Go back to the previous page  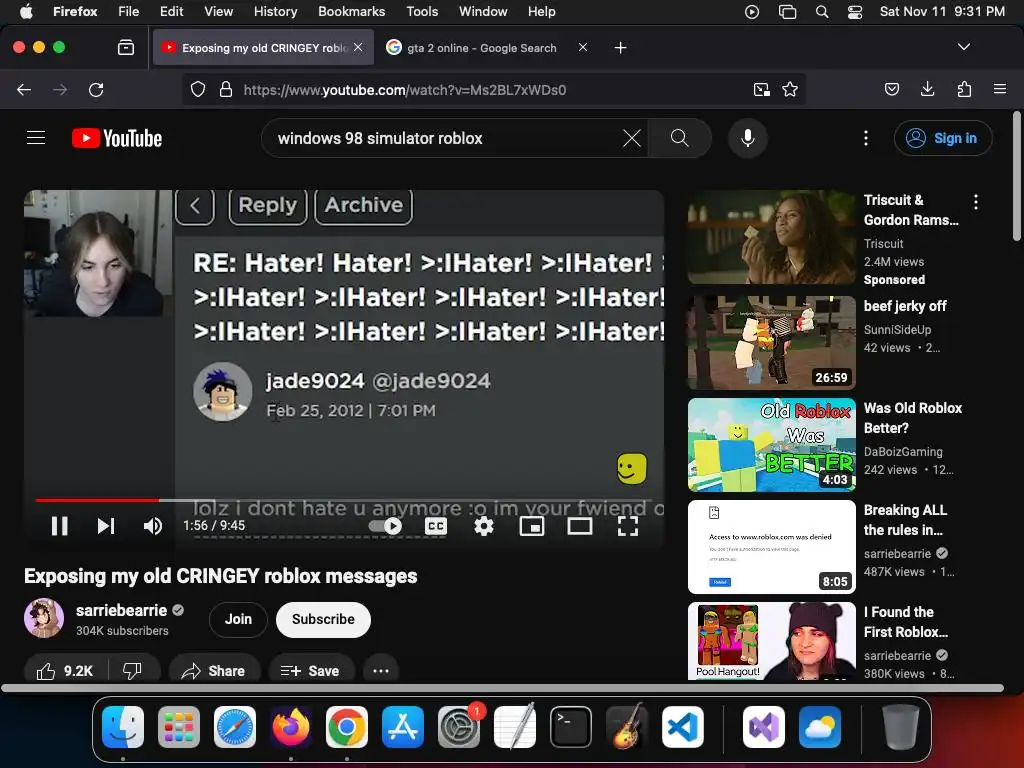coord(24,89)
